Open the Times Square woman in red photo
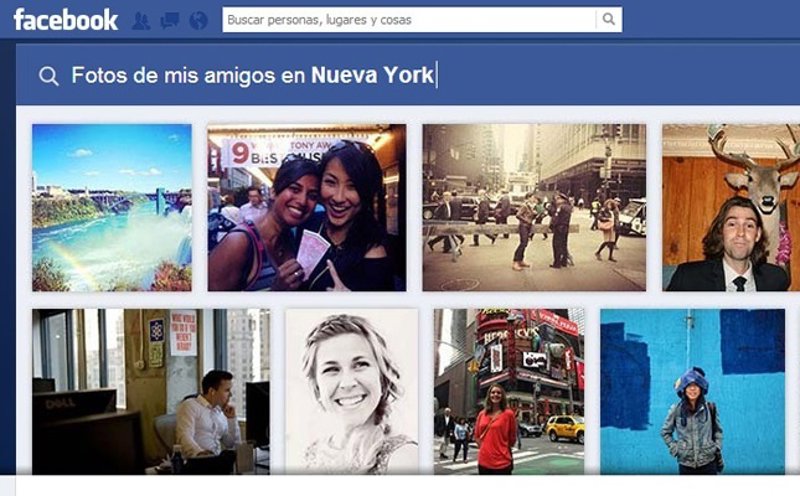Viewport: 800px width, 496px height. point(509,390)
